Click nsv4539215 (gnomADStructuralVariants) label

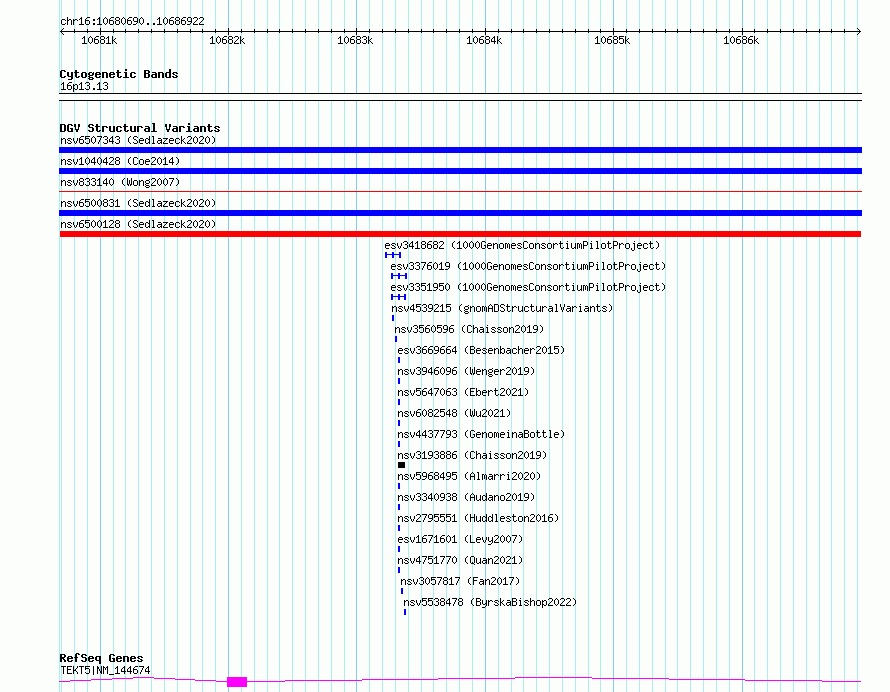[x=502, y=308]
